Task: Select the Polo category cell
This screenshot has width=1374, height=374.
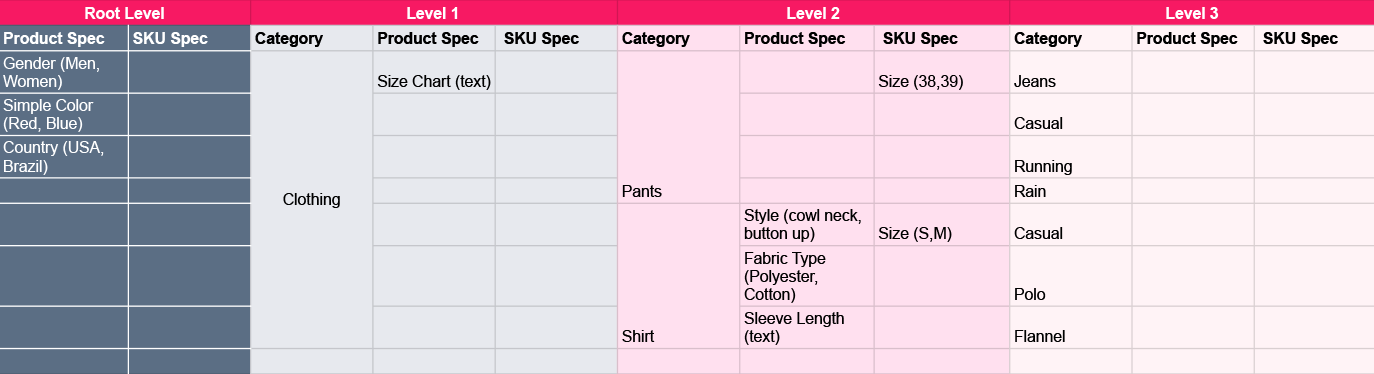Action: tap(1070, 276)
